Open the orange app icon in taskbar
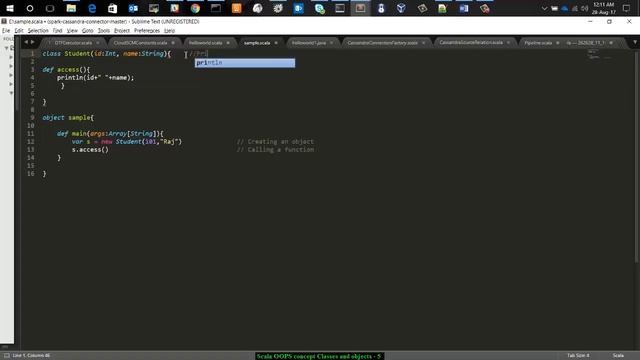The height and width of the screenshot is (360, 640). click(236, 8)
